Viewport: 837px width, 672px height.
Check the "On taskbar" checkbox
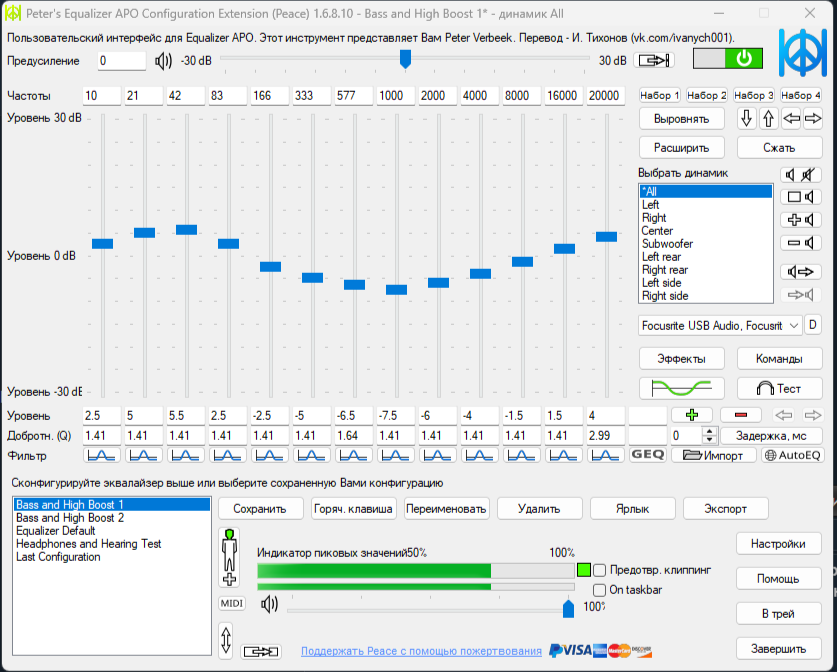click(600, 590)
